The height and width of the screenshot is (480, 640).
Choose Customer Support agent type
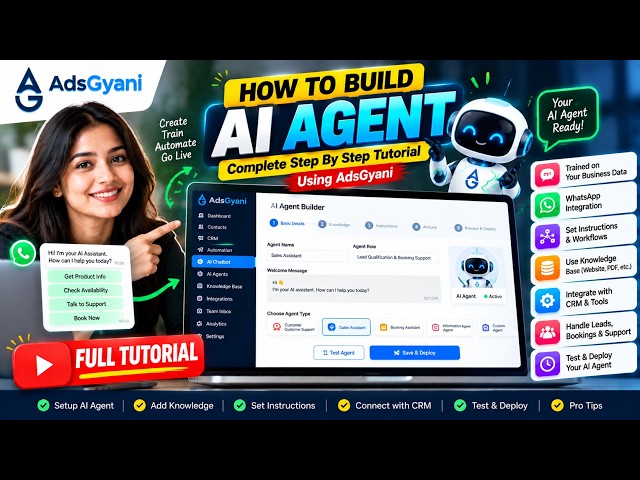tap(293, 327)
